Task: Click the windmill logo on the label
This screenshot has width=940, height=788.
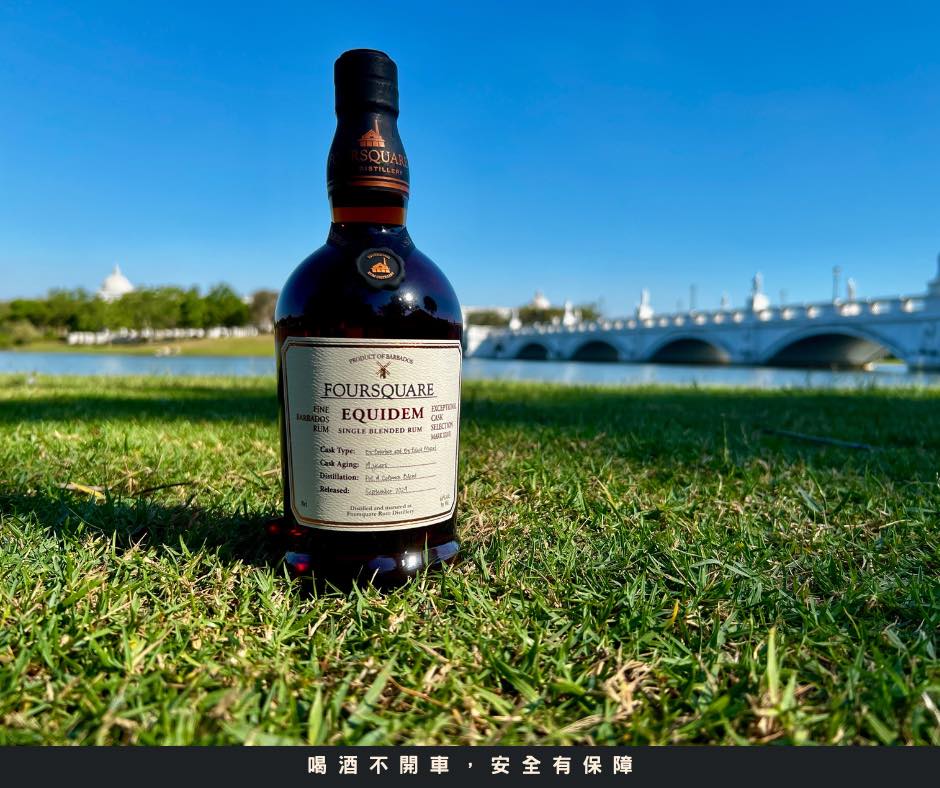Action: click(383, 370)
